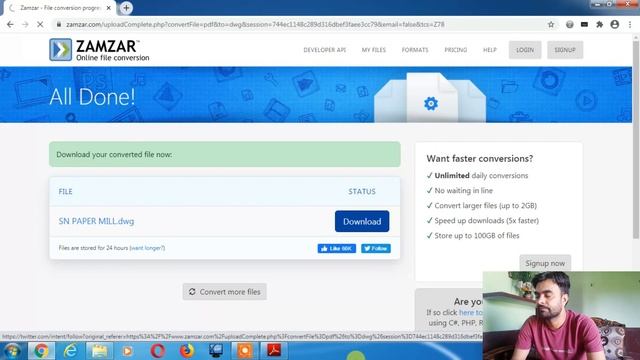
Task: Click the STATUS column header
Action: (x=362, y=191)
